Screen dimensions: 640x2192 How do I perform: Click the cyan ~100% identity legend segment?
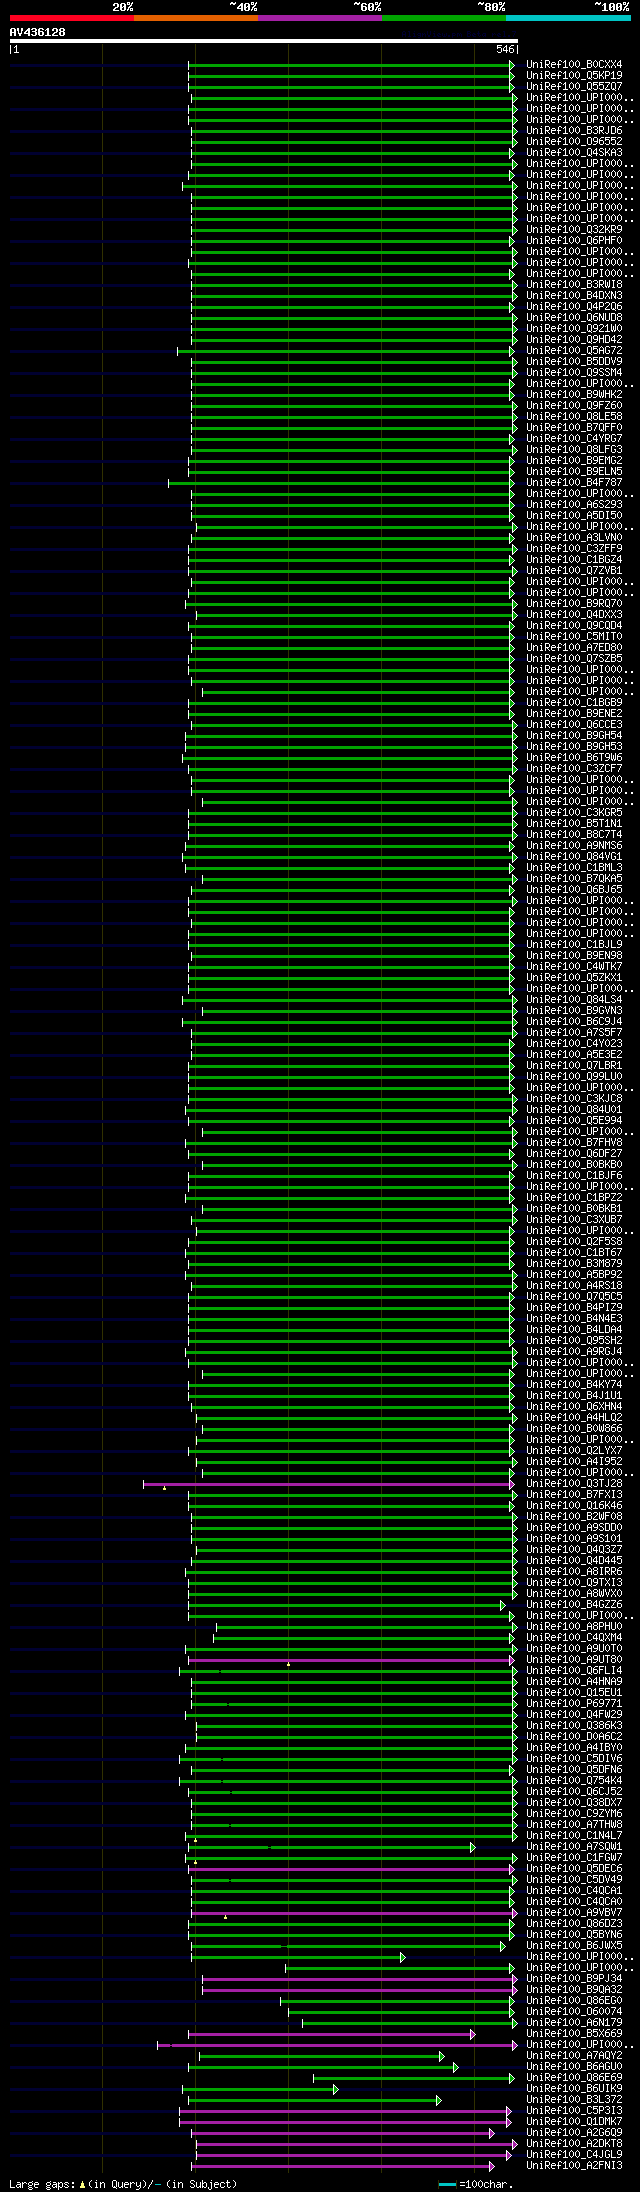tap(568, 18)
